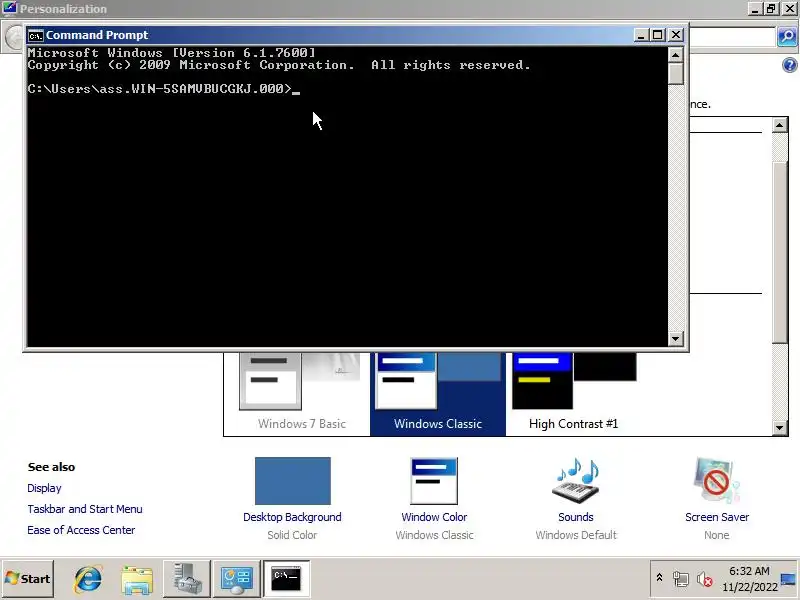800x600 pixels.
Task: Switch to Command Prompt taskbar button
Action: pos(286,579)
